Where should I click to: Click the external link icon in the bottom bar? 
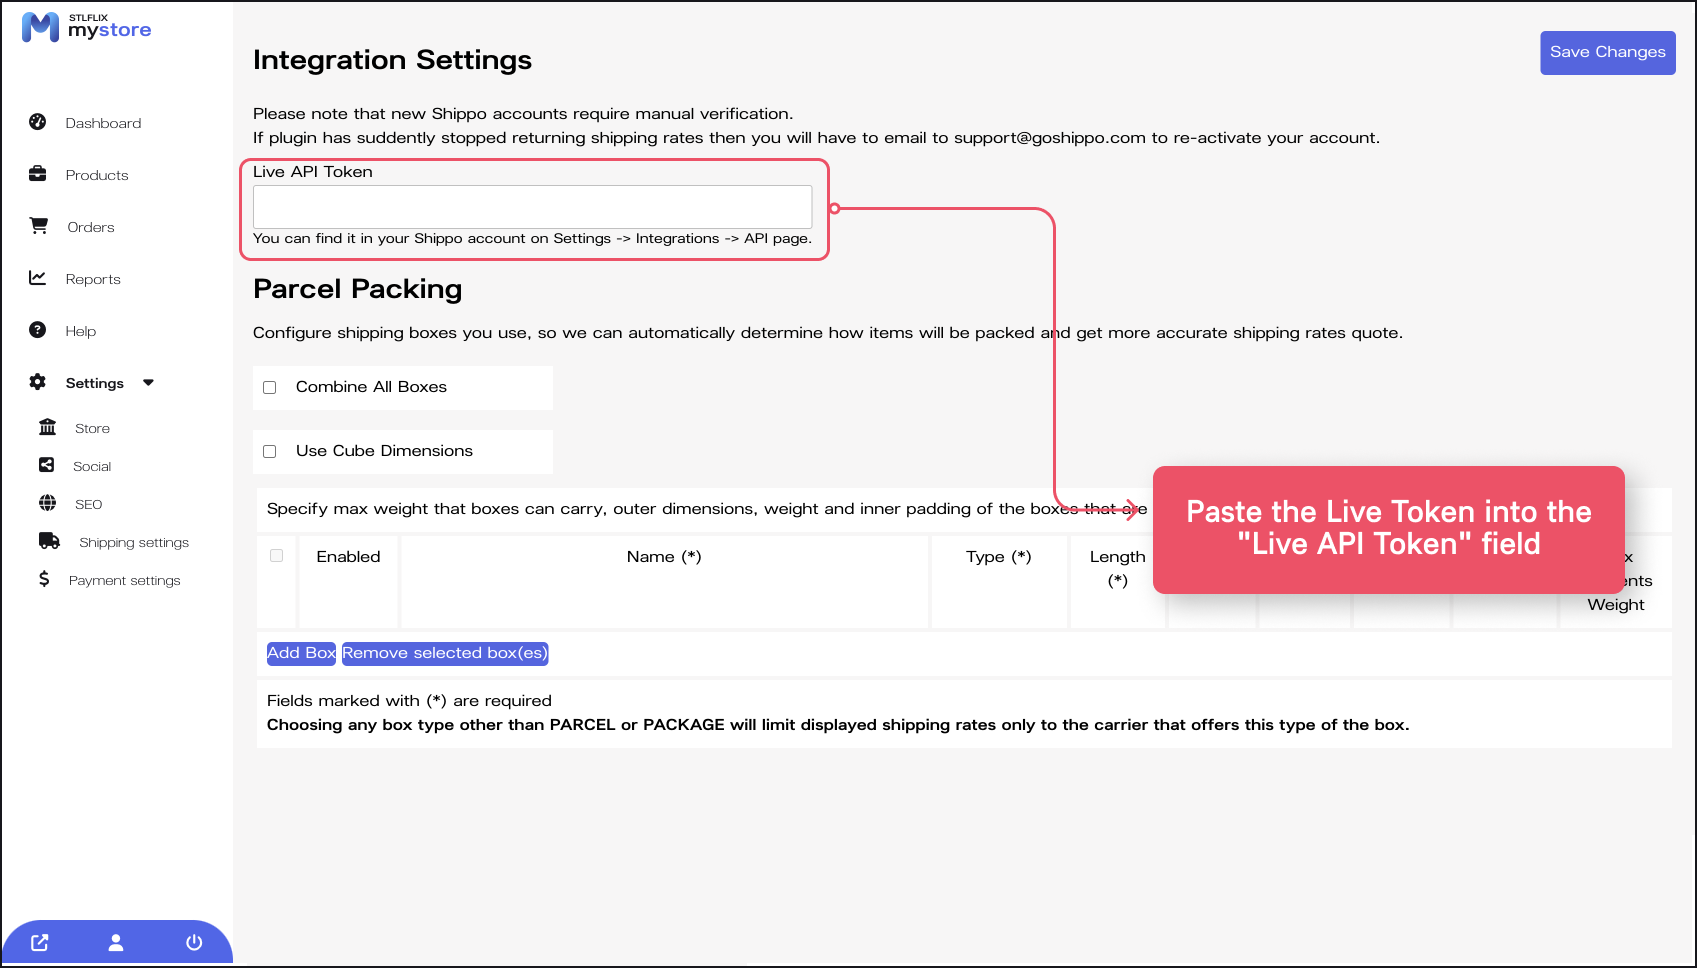point(40,942)
